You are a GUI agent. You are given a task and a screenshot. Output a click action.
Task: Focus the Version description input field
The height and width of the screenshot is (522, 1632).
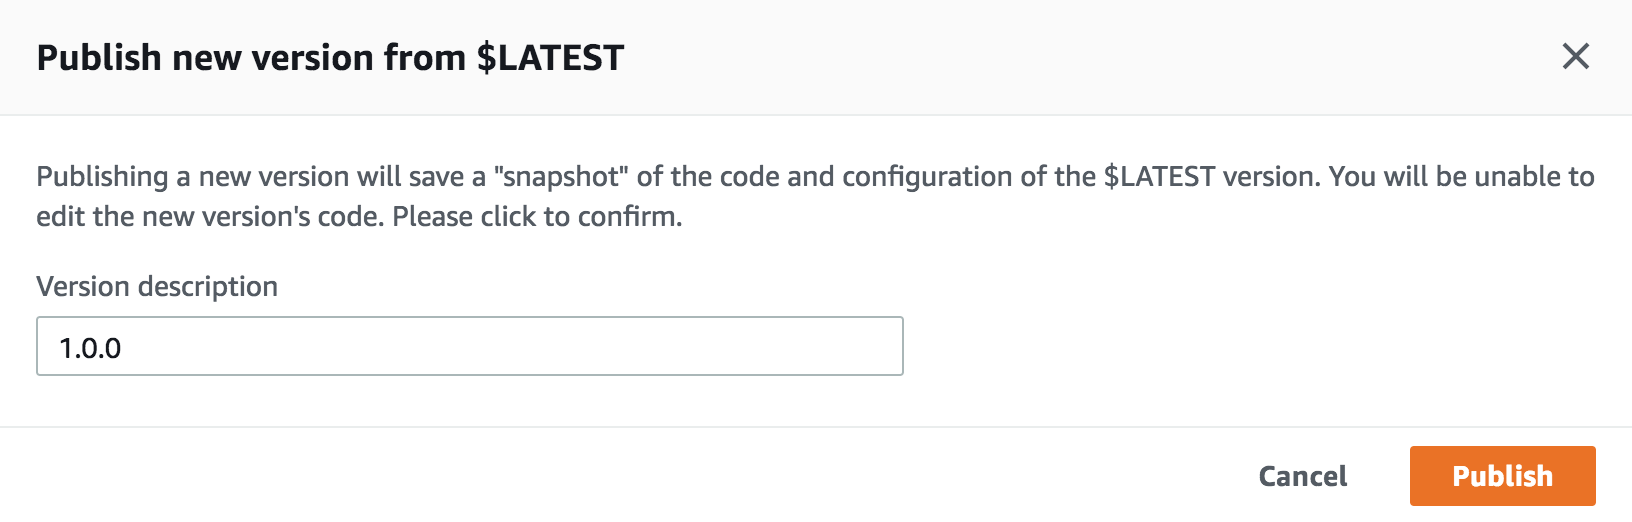tap(470, 346)
